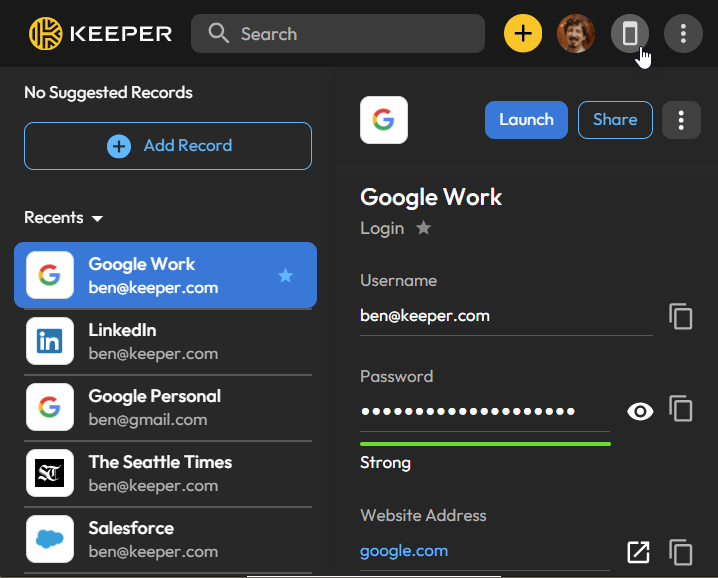Screen dimensions: 718x578
Task: Click the Launch button
Action: 526,120
